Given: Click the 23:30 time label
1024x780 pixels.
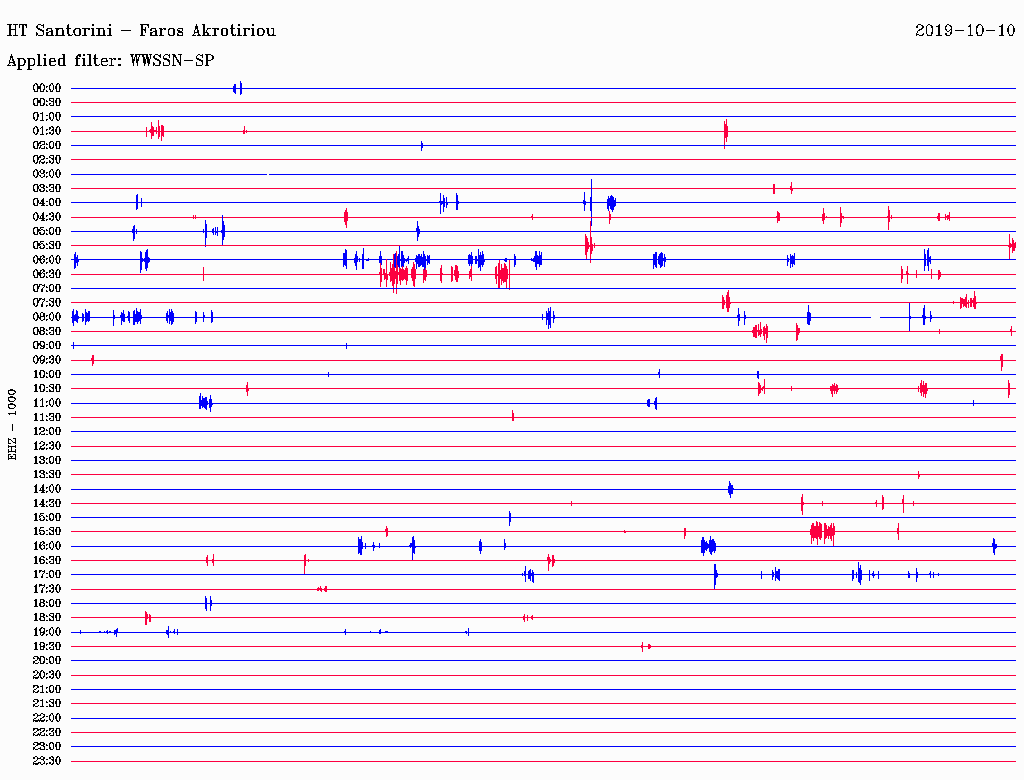Looking at the screenshot, I should 47,761.
